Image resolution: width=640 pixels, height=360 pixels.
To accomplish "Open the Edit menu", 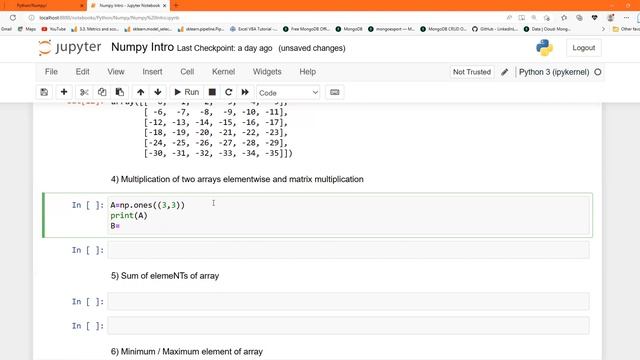I will pos(82,72).
